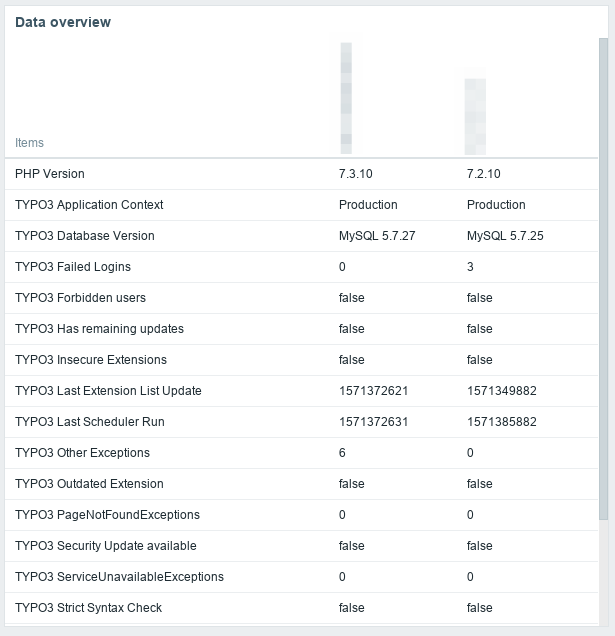Click the PHP version value 7.3.10
This screenshot has width=615, height=636.
(x=356, y=174)
